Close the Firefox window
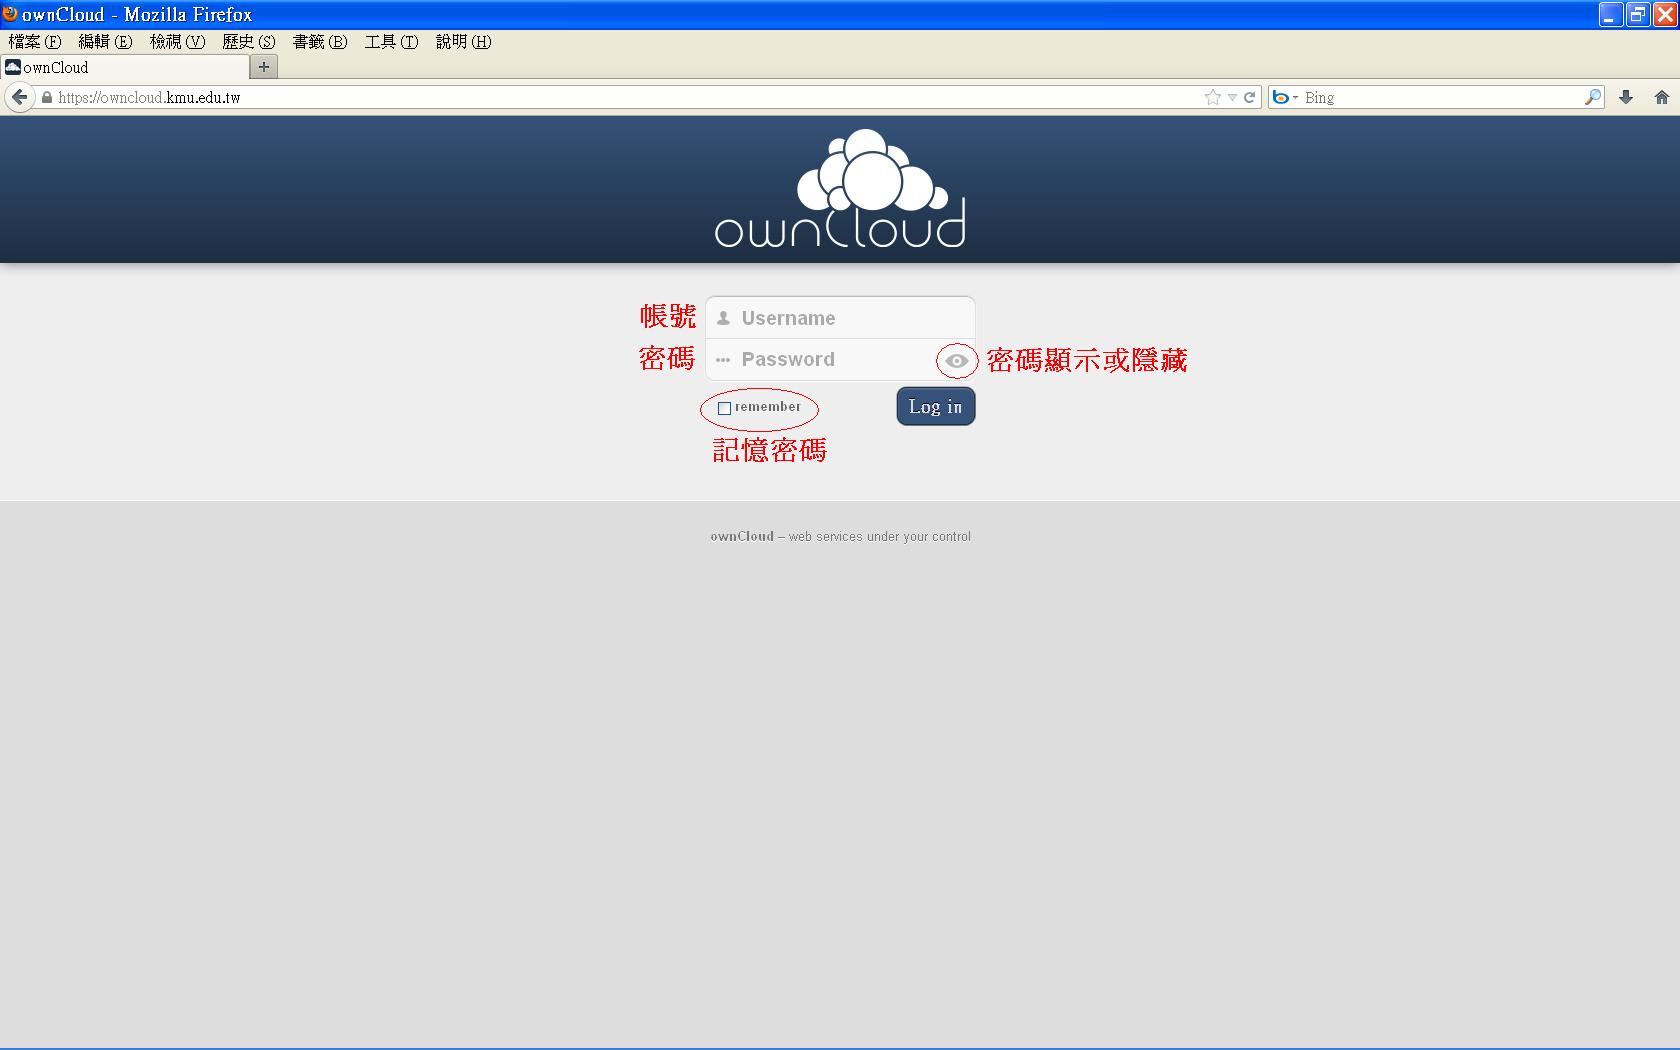This screenshot has height=1050, width=1680. coord(1665,15)
